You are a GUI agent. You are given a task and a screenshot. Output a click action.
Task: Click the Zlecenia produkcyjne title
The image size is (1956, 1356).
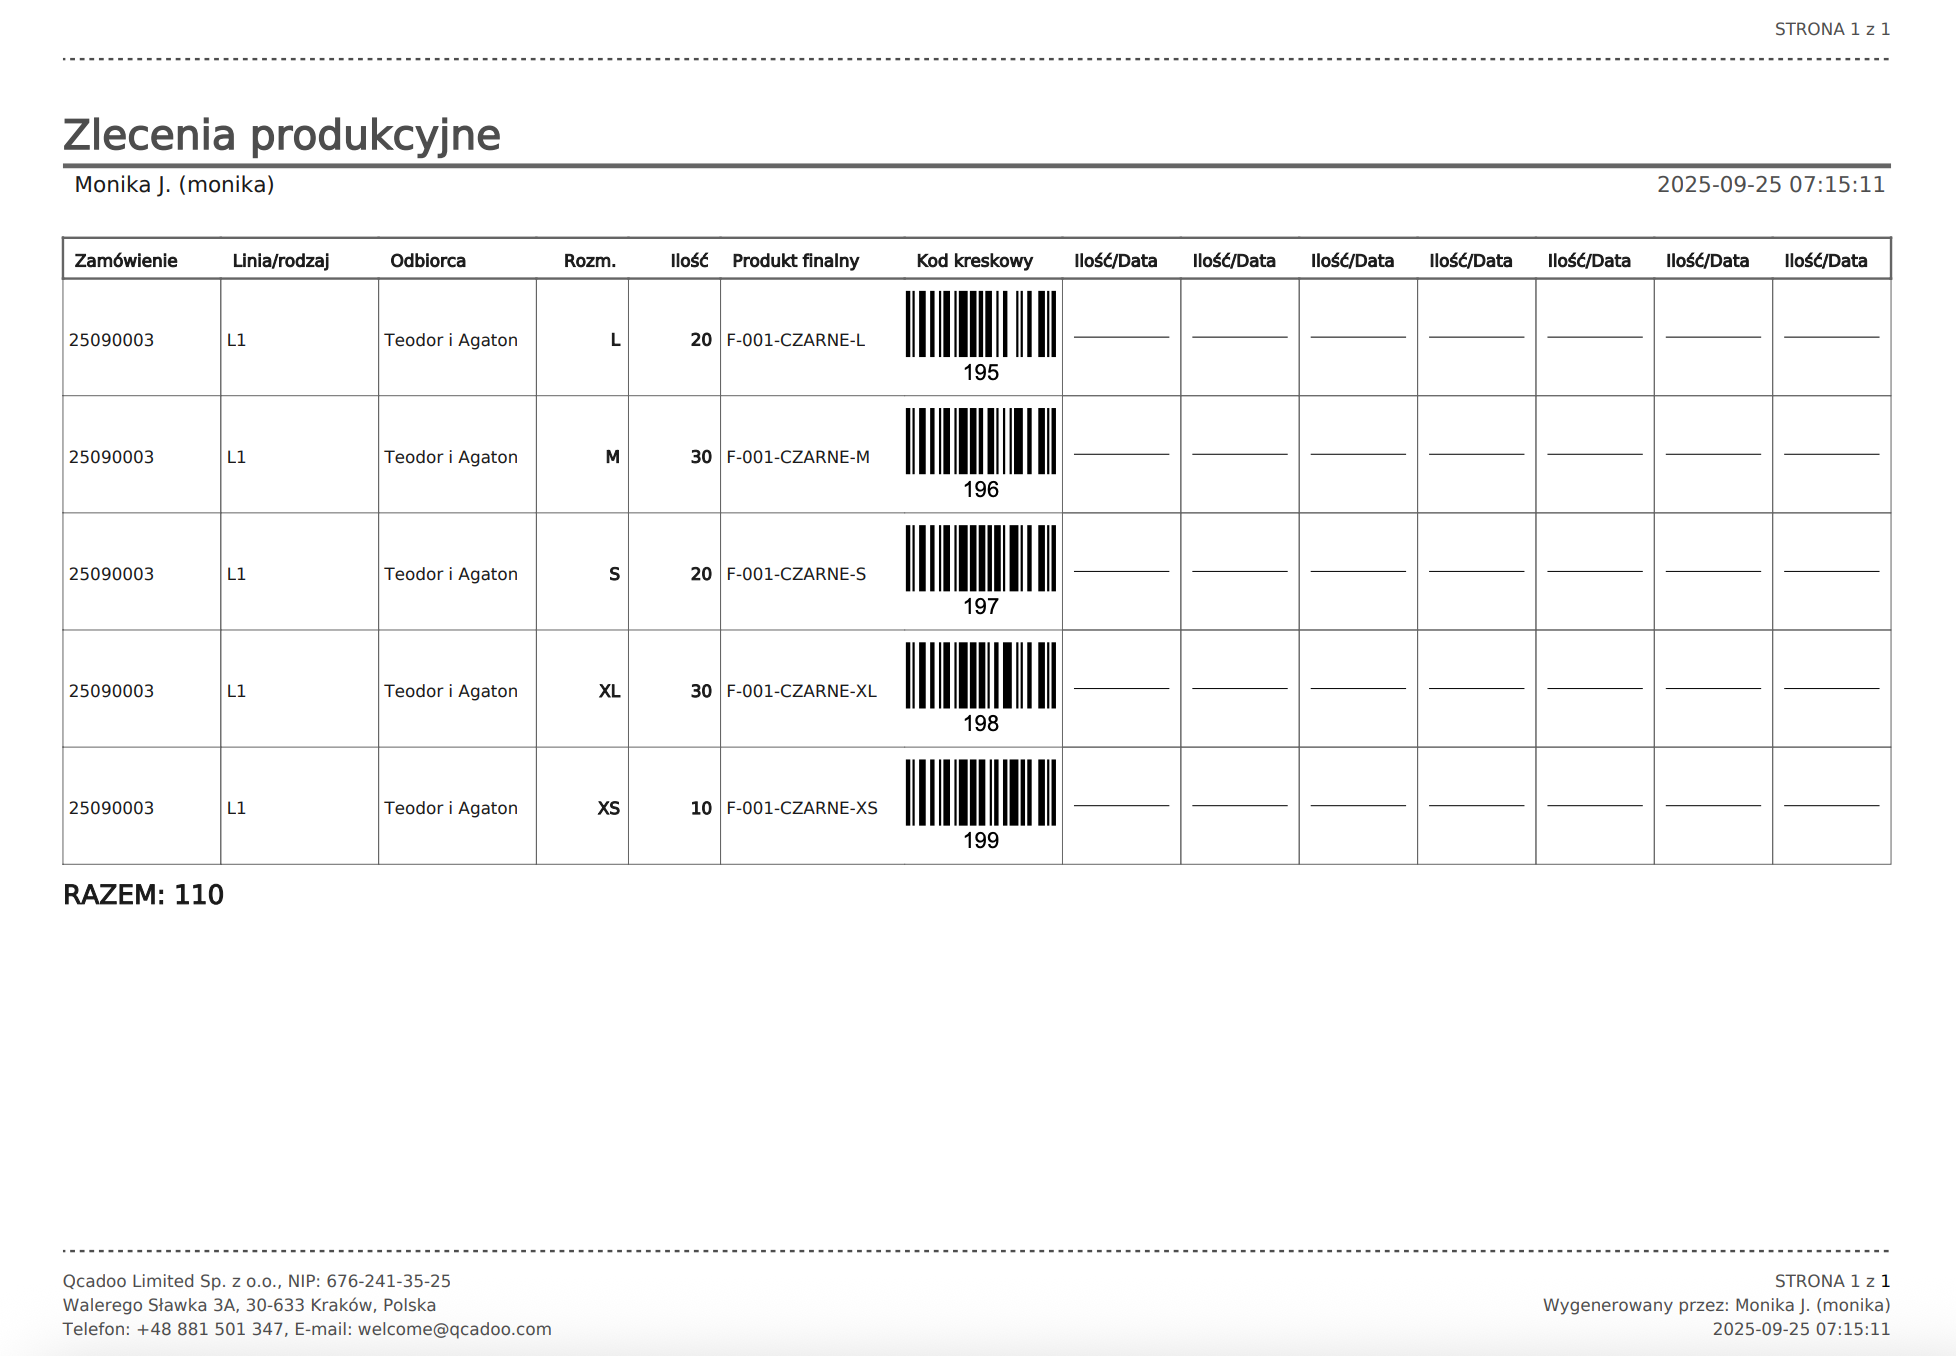(282, 135)
